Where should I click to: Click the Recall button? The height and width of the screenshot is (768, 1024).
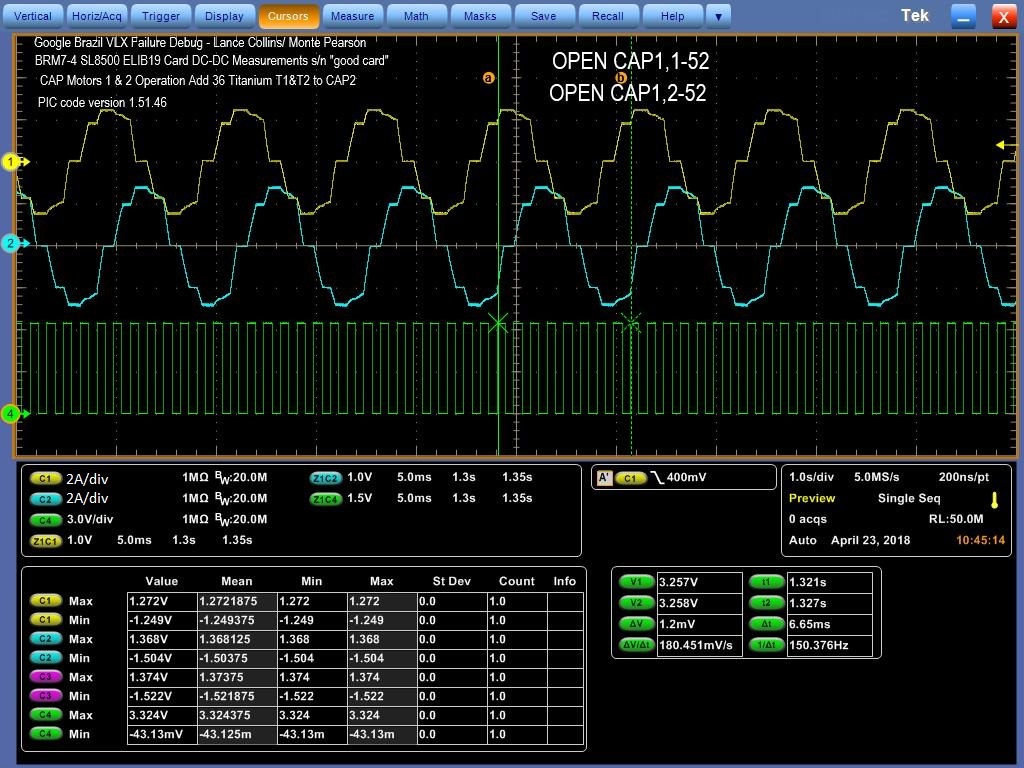tap(607, 16)
